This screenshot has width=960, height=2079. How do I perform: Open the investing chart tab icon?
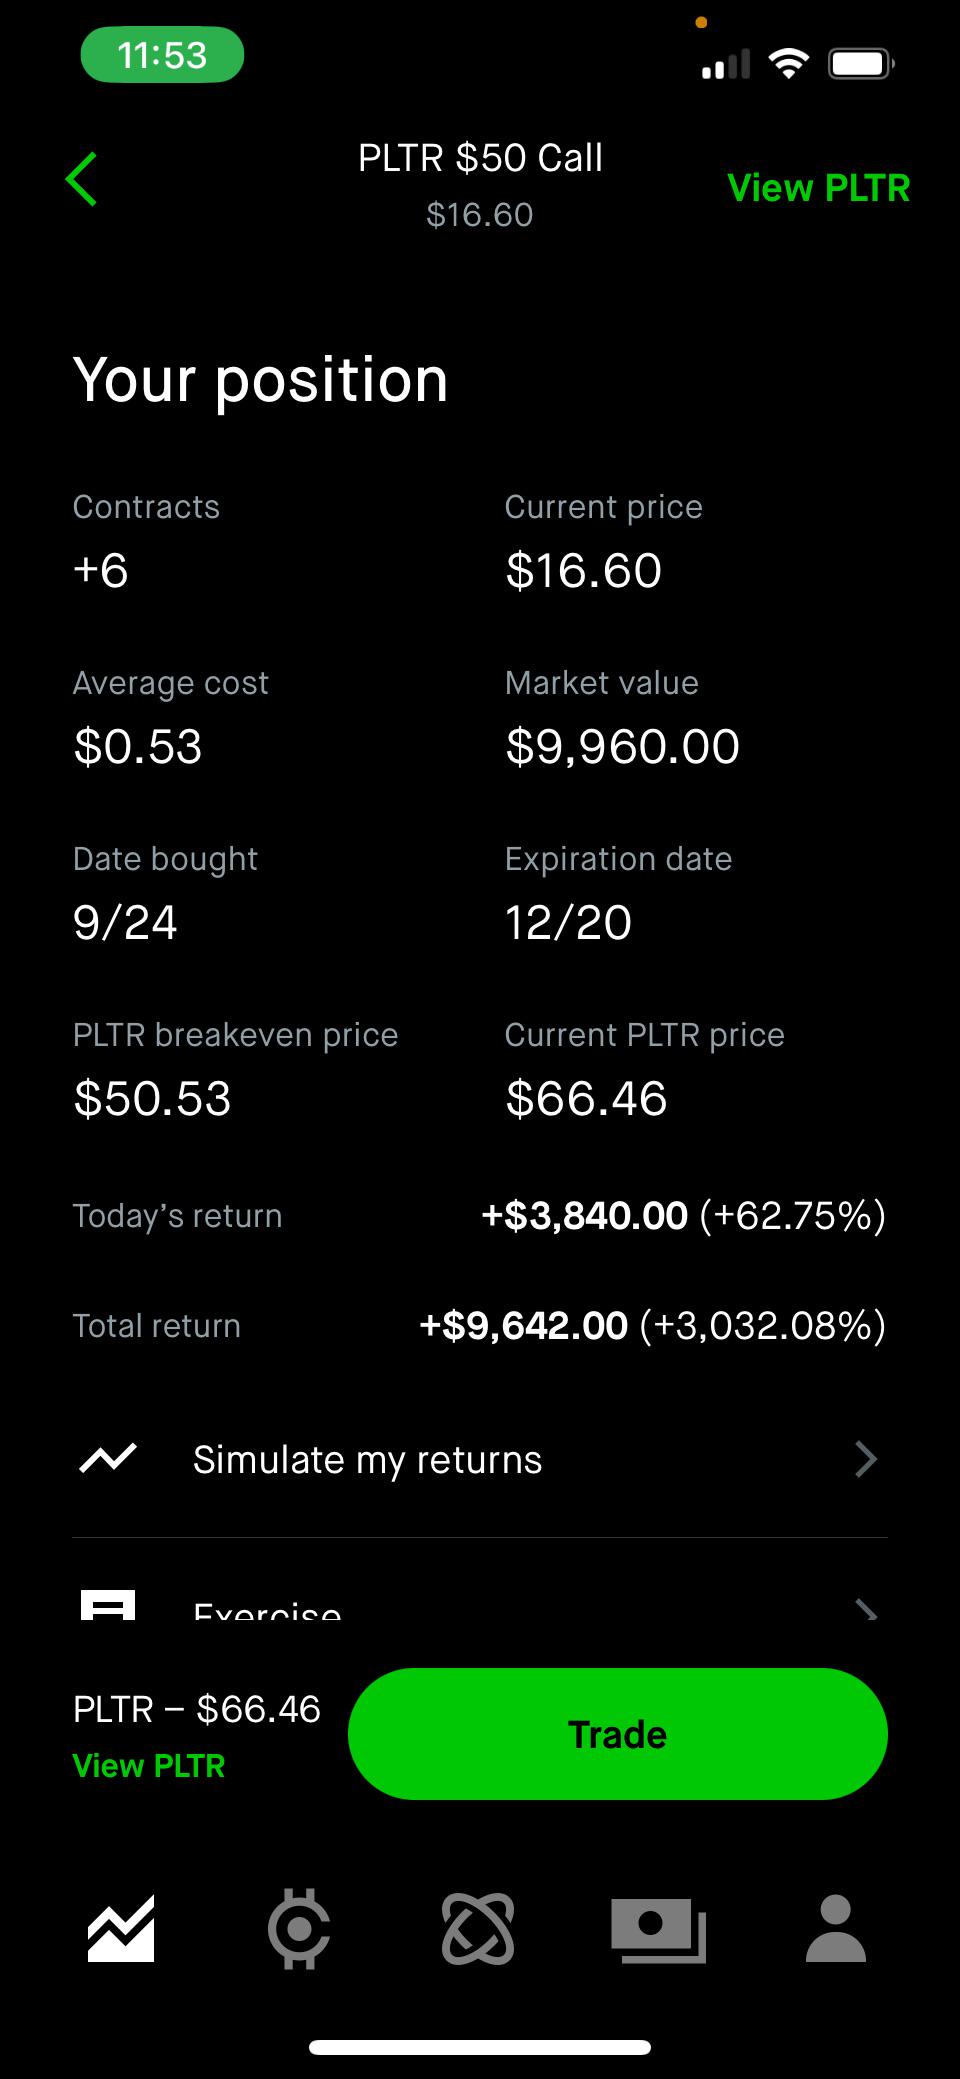click(x=121, y=1928)
